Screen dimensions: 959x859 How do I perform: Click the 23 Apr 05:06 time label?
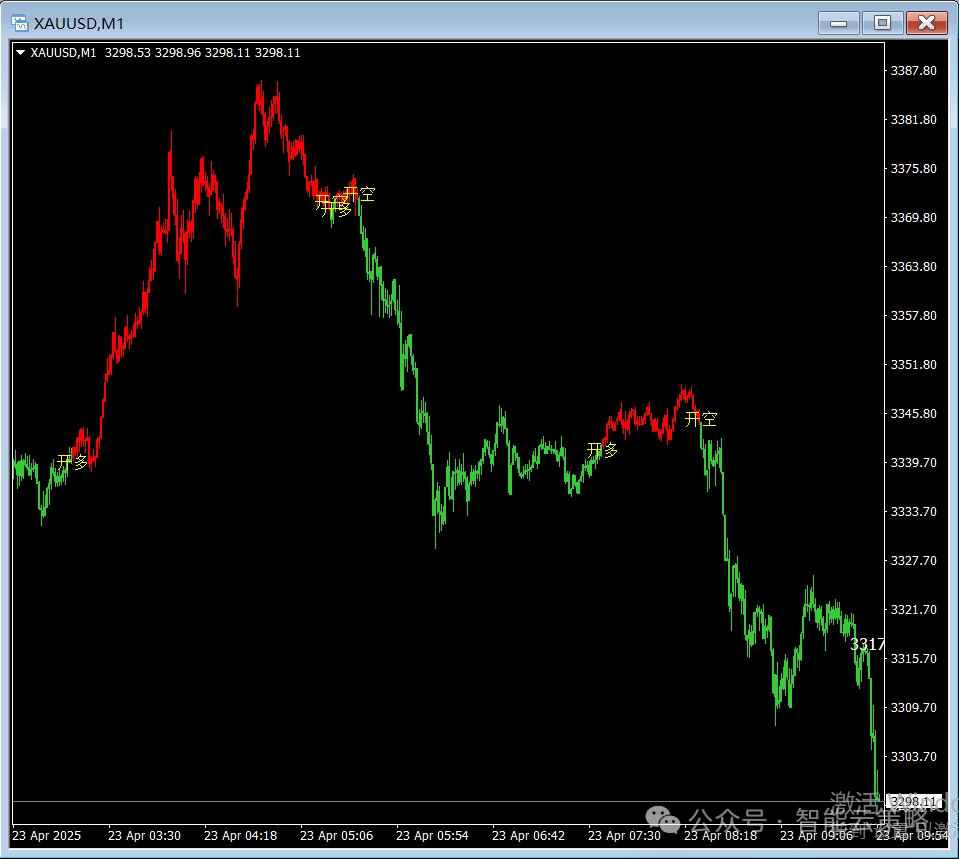pos(336,836)
